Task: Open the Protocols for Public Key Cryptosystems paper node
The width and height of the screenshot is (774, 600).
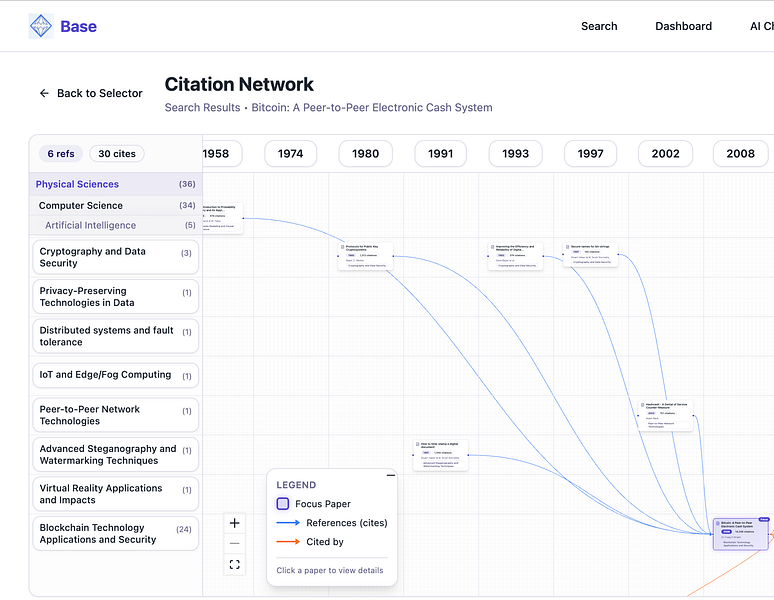Action: (x=366, y=256)
